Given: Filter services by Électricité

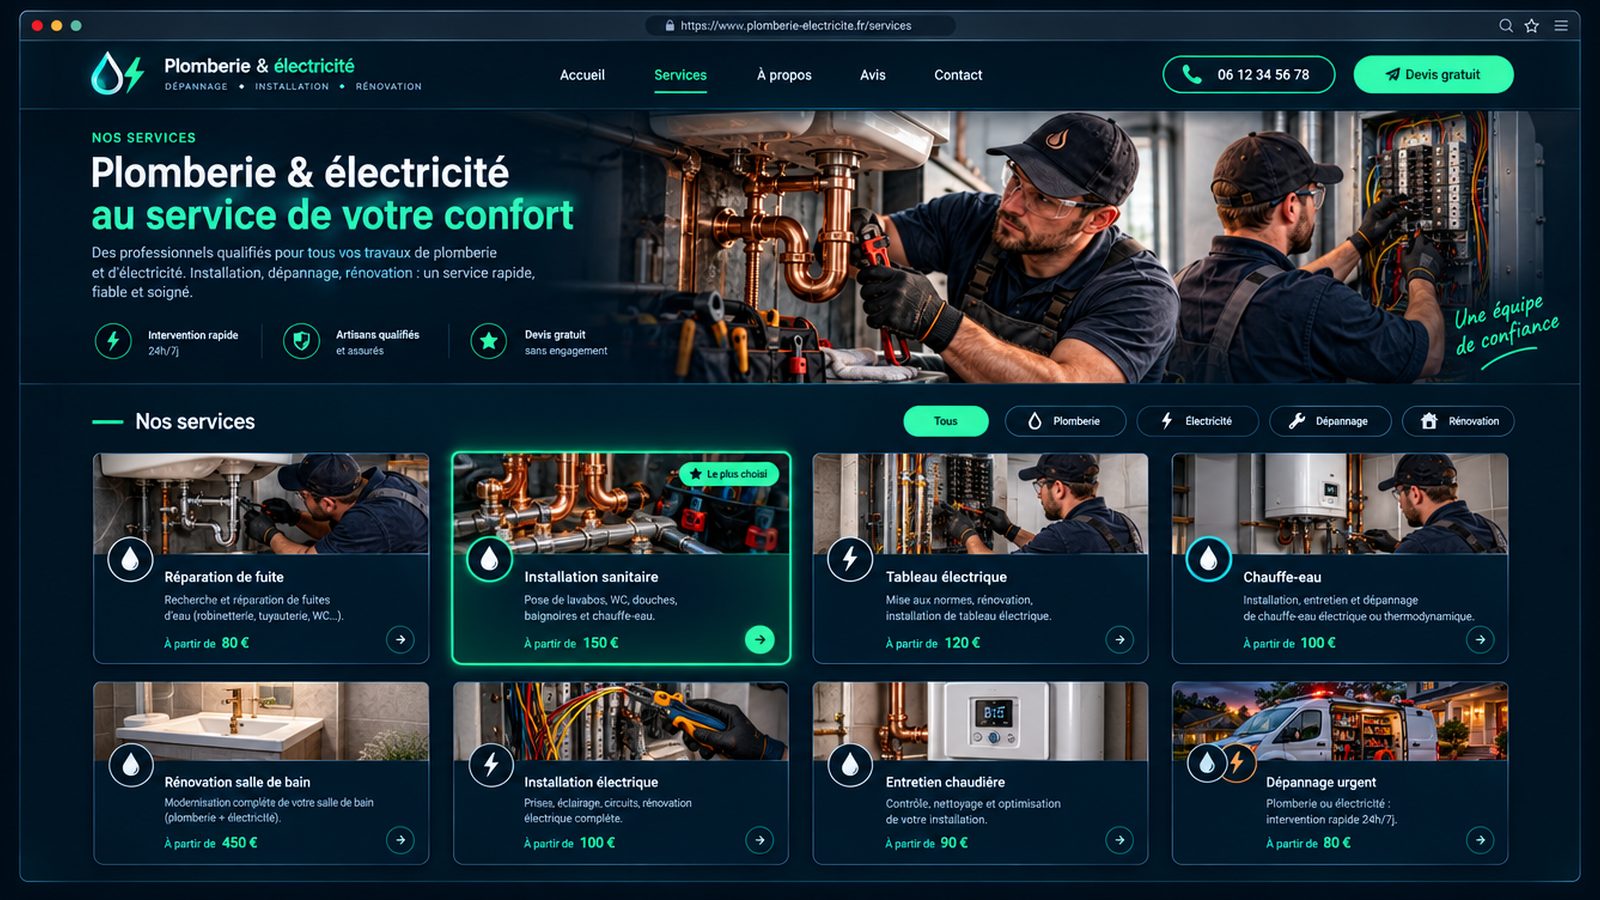Looking at the screenshot, I should pos(1197,421).
